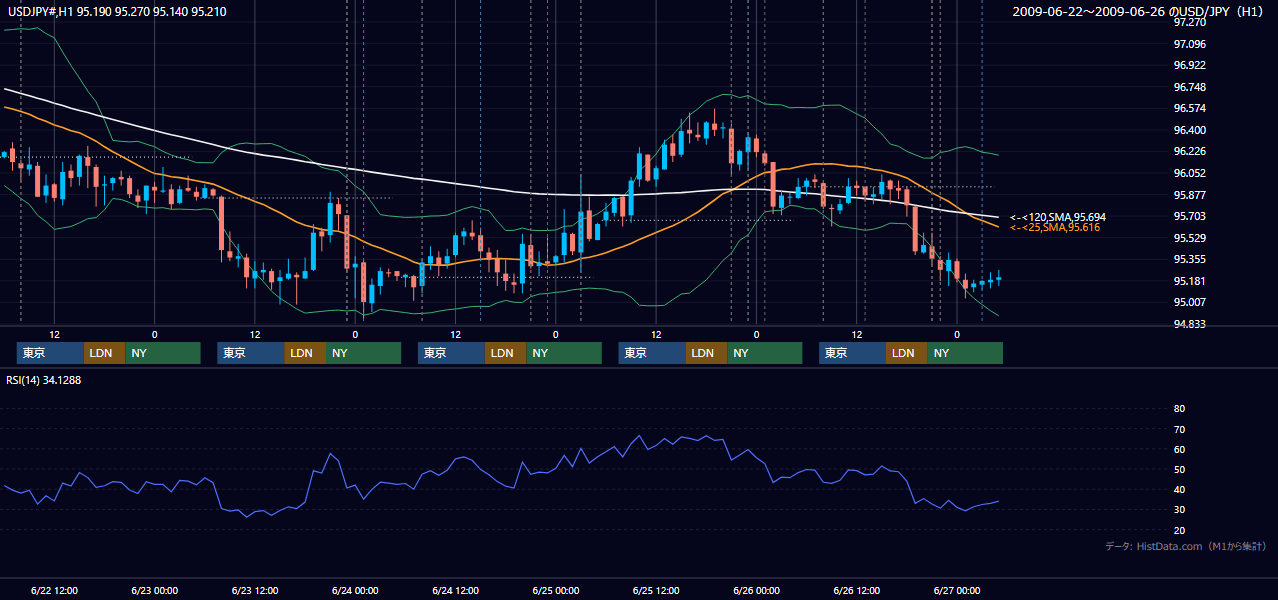Select the 6/23 00:00 time axis label
The width and height of the screenshot is (1278, 600).
pyautogui.click(x=155, y=590)
